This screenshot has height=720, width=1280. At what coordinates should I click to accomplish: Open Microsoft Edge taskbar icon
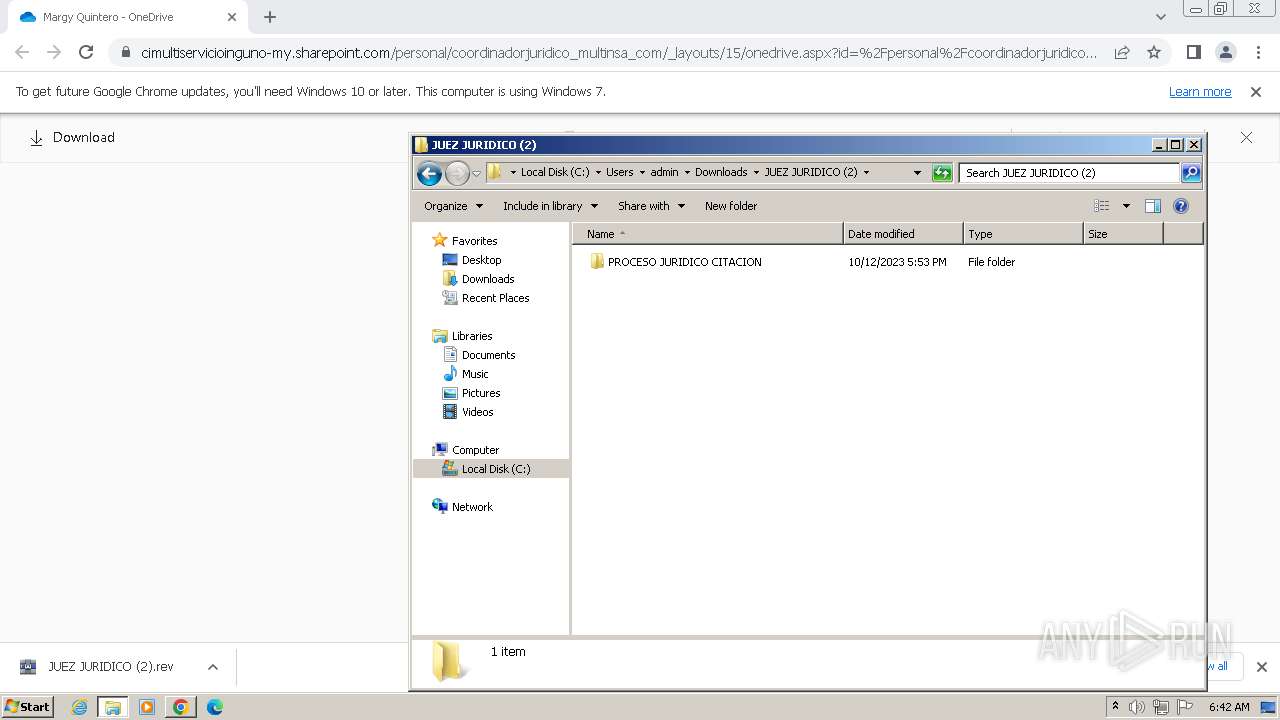tap(214, 707)
